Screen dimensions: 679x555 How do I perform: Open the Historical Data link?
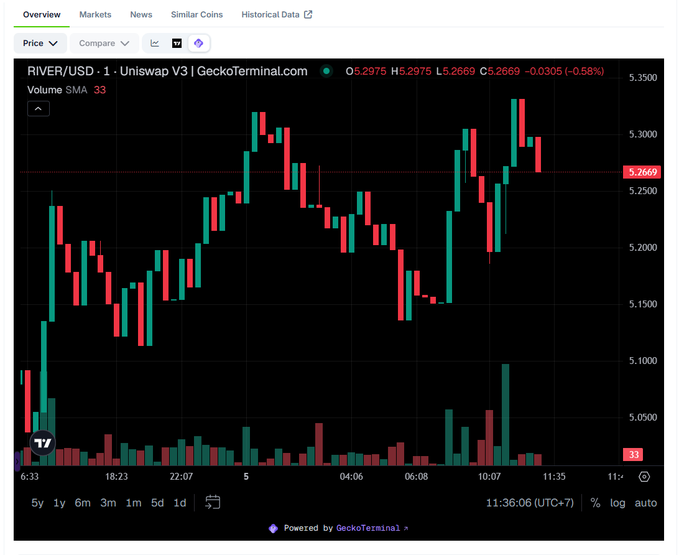(277, 15)
